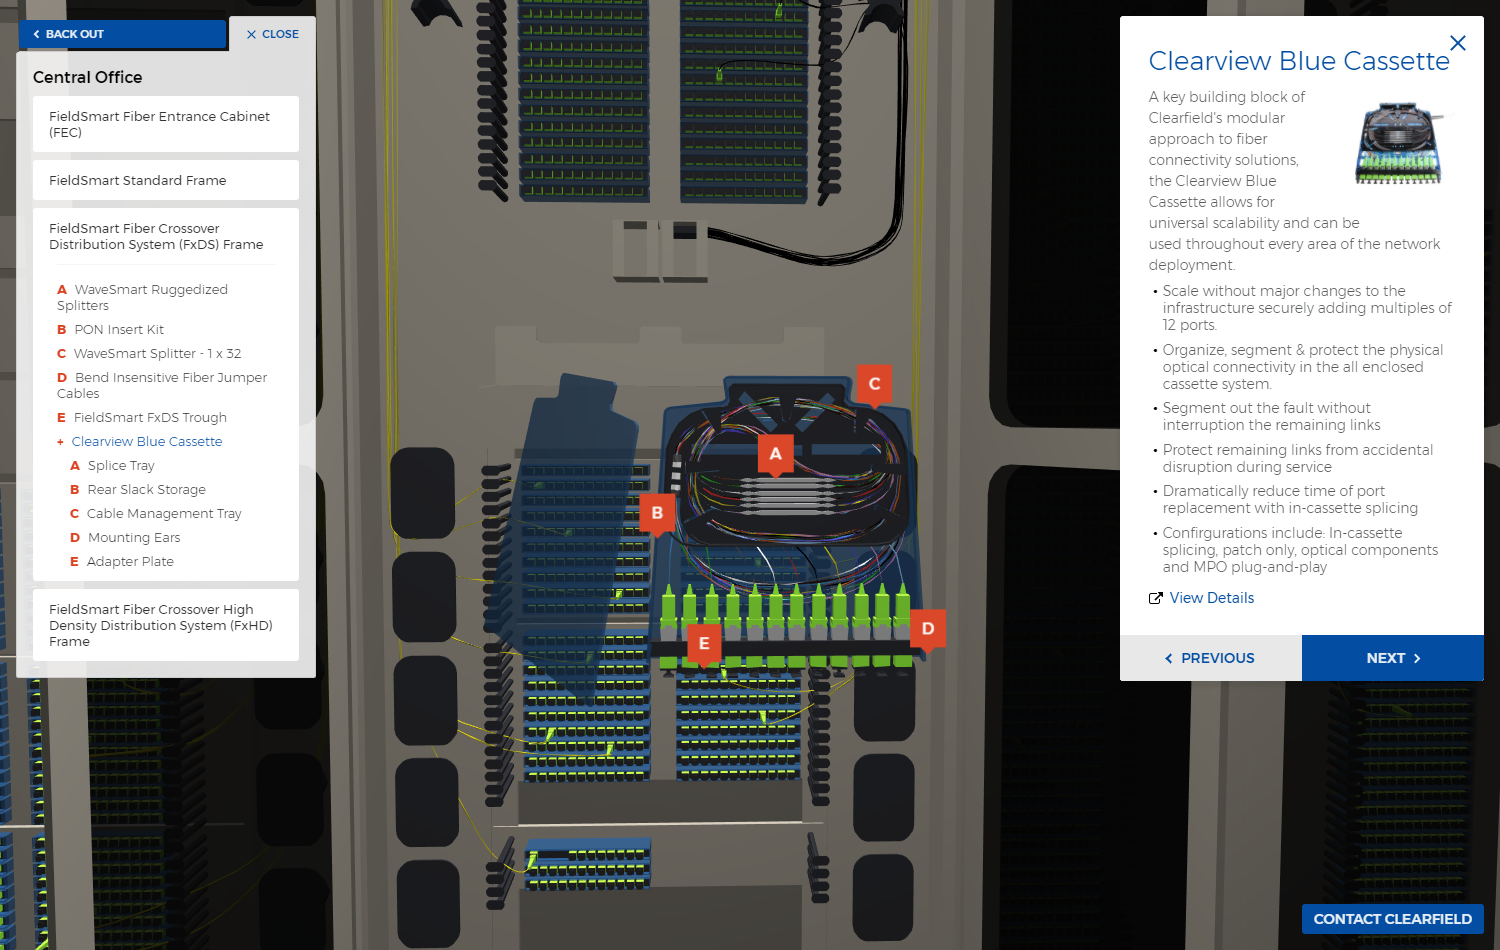Open FieldSmart Fiber Entrance Cabinet (FEC)
Screen dimensions: 1500x950
pyautogui.click(x=166, y=124)
